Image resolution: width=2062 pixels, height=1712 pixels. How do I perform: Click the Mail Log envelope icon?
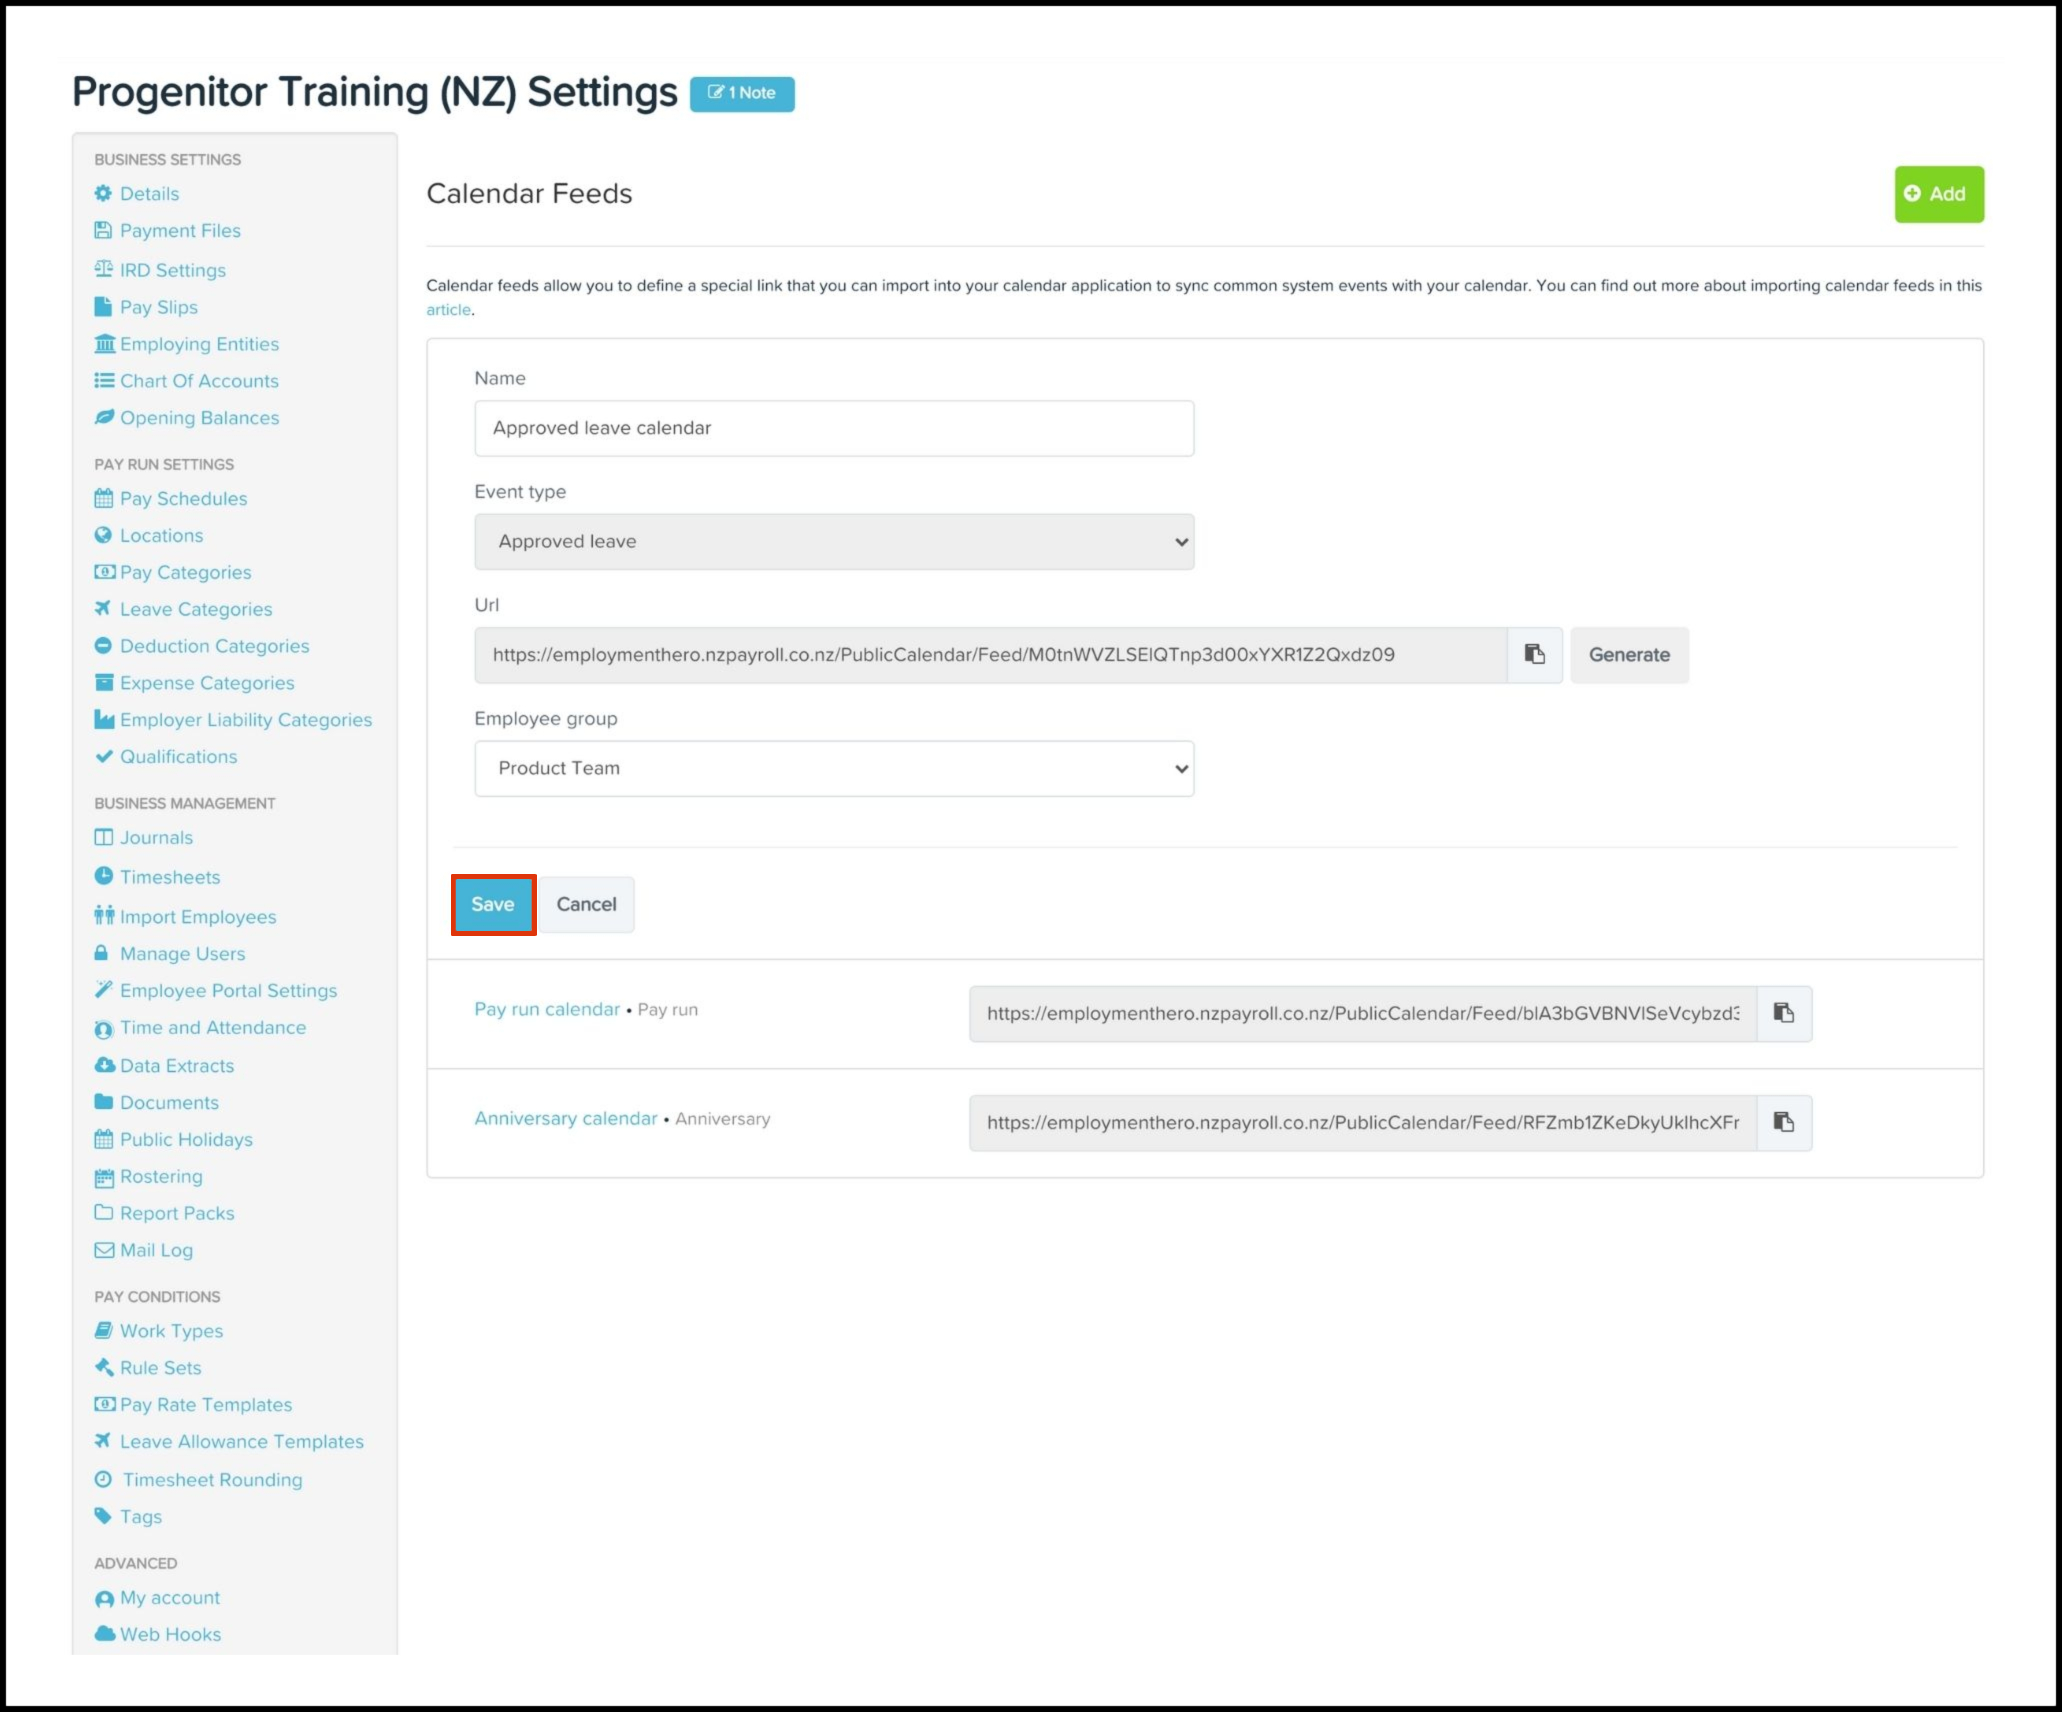pyautogui.click(x=103, y=1249)
